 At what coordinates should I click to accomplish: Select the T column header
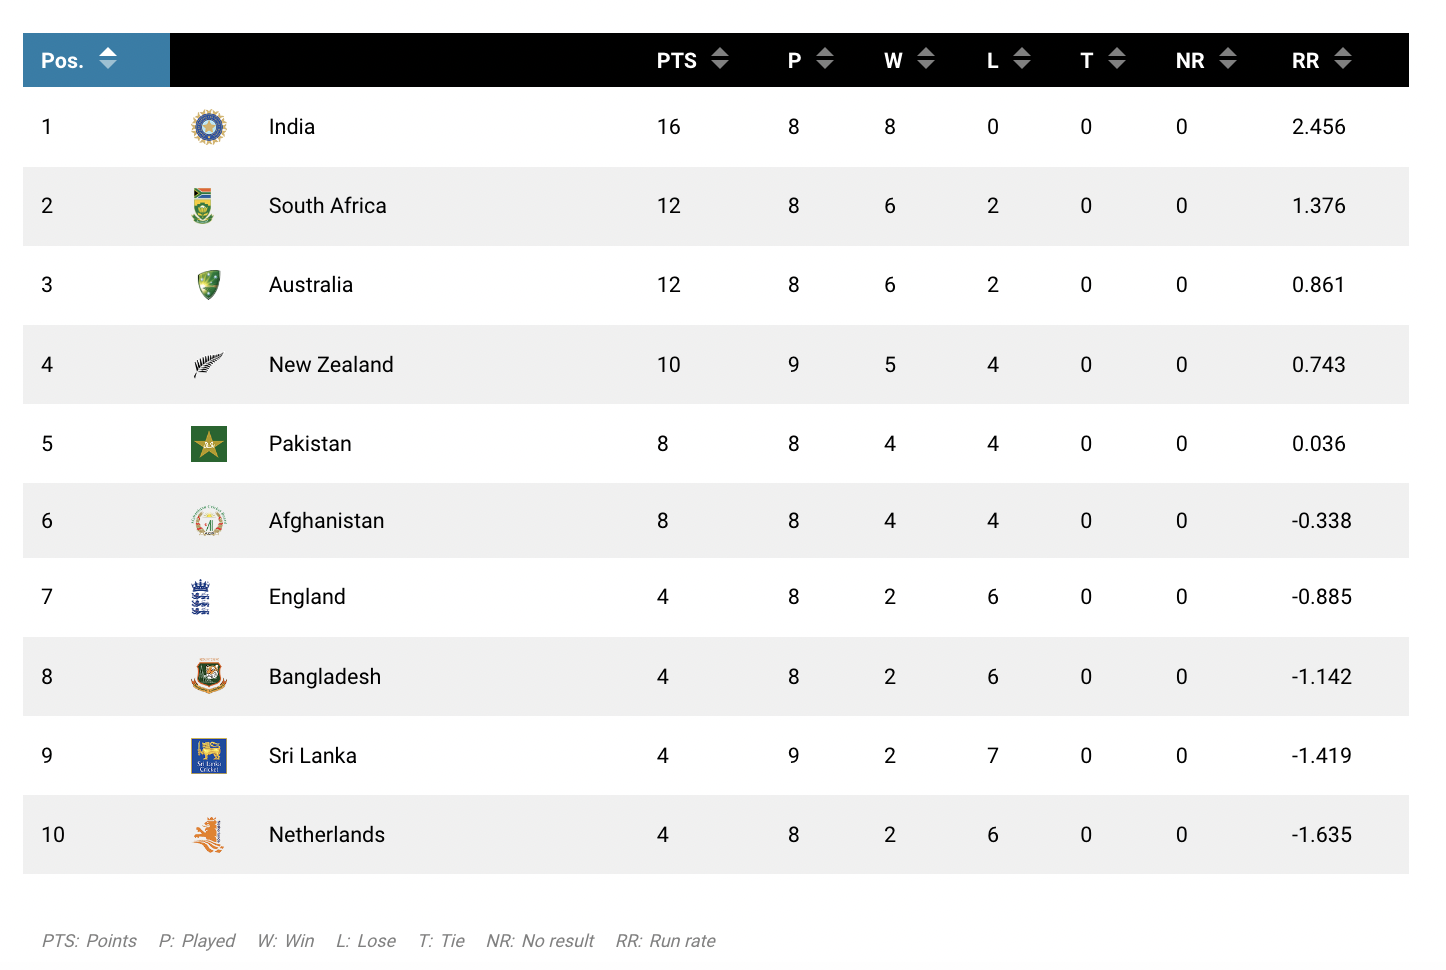[1086, 59]
